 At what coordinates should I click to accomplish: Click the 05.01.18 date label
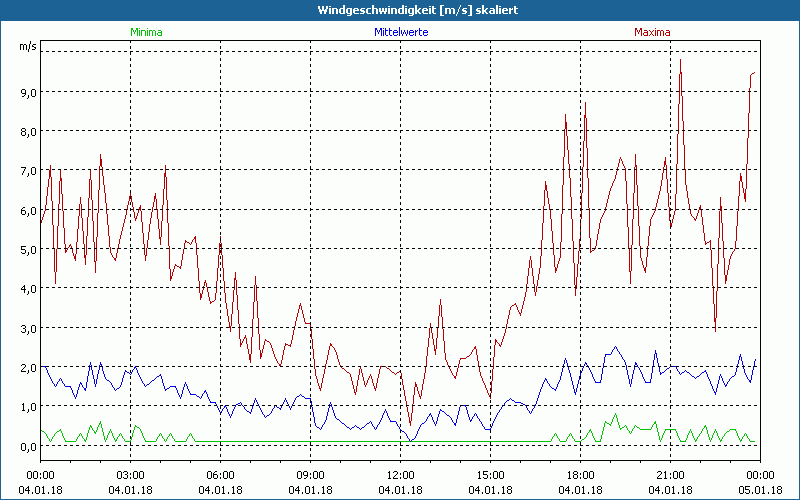pos(760,490)
